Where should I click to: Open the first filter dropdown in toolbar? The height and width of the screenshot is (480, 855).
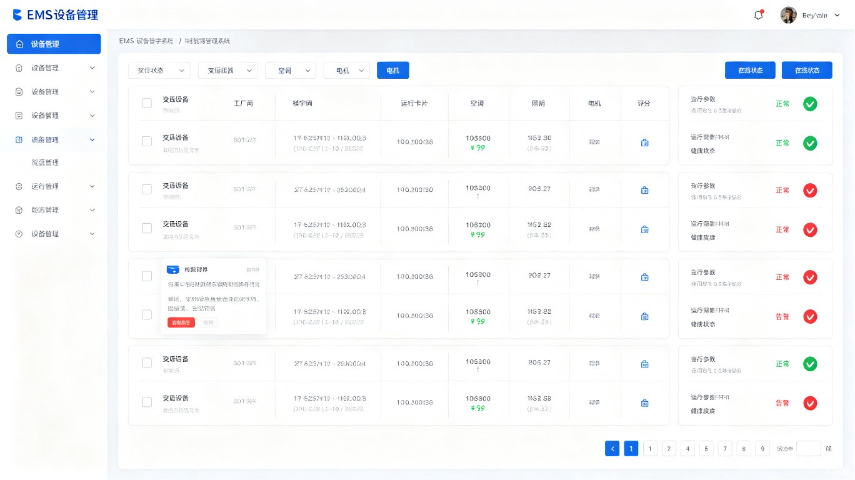tap(160, 70)
